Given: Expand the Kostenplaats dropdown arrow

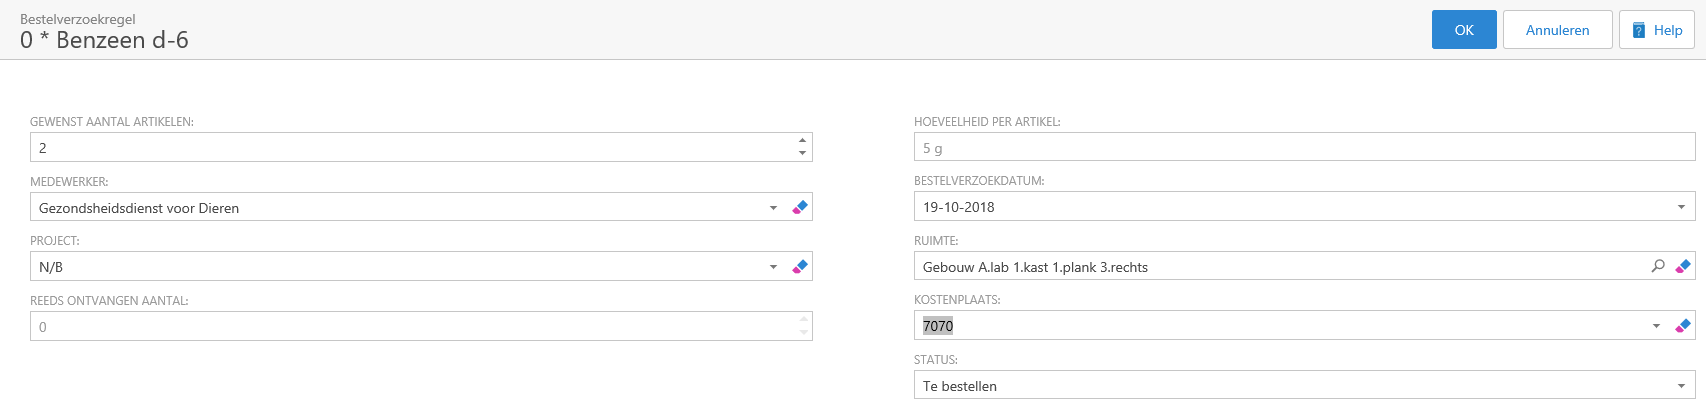Looking at the screenshot, I should [1656, 326].
